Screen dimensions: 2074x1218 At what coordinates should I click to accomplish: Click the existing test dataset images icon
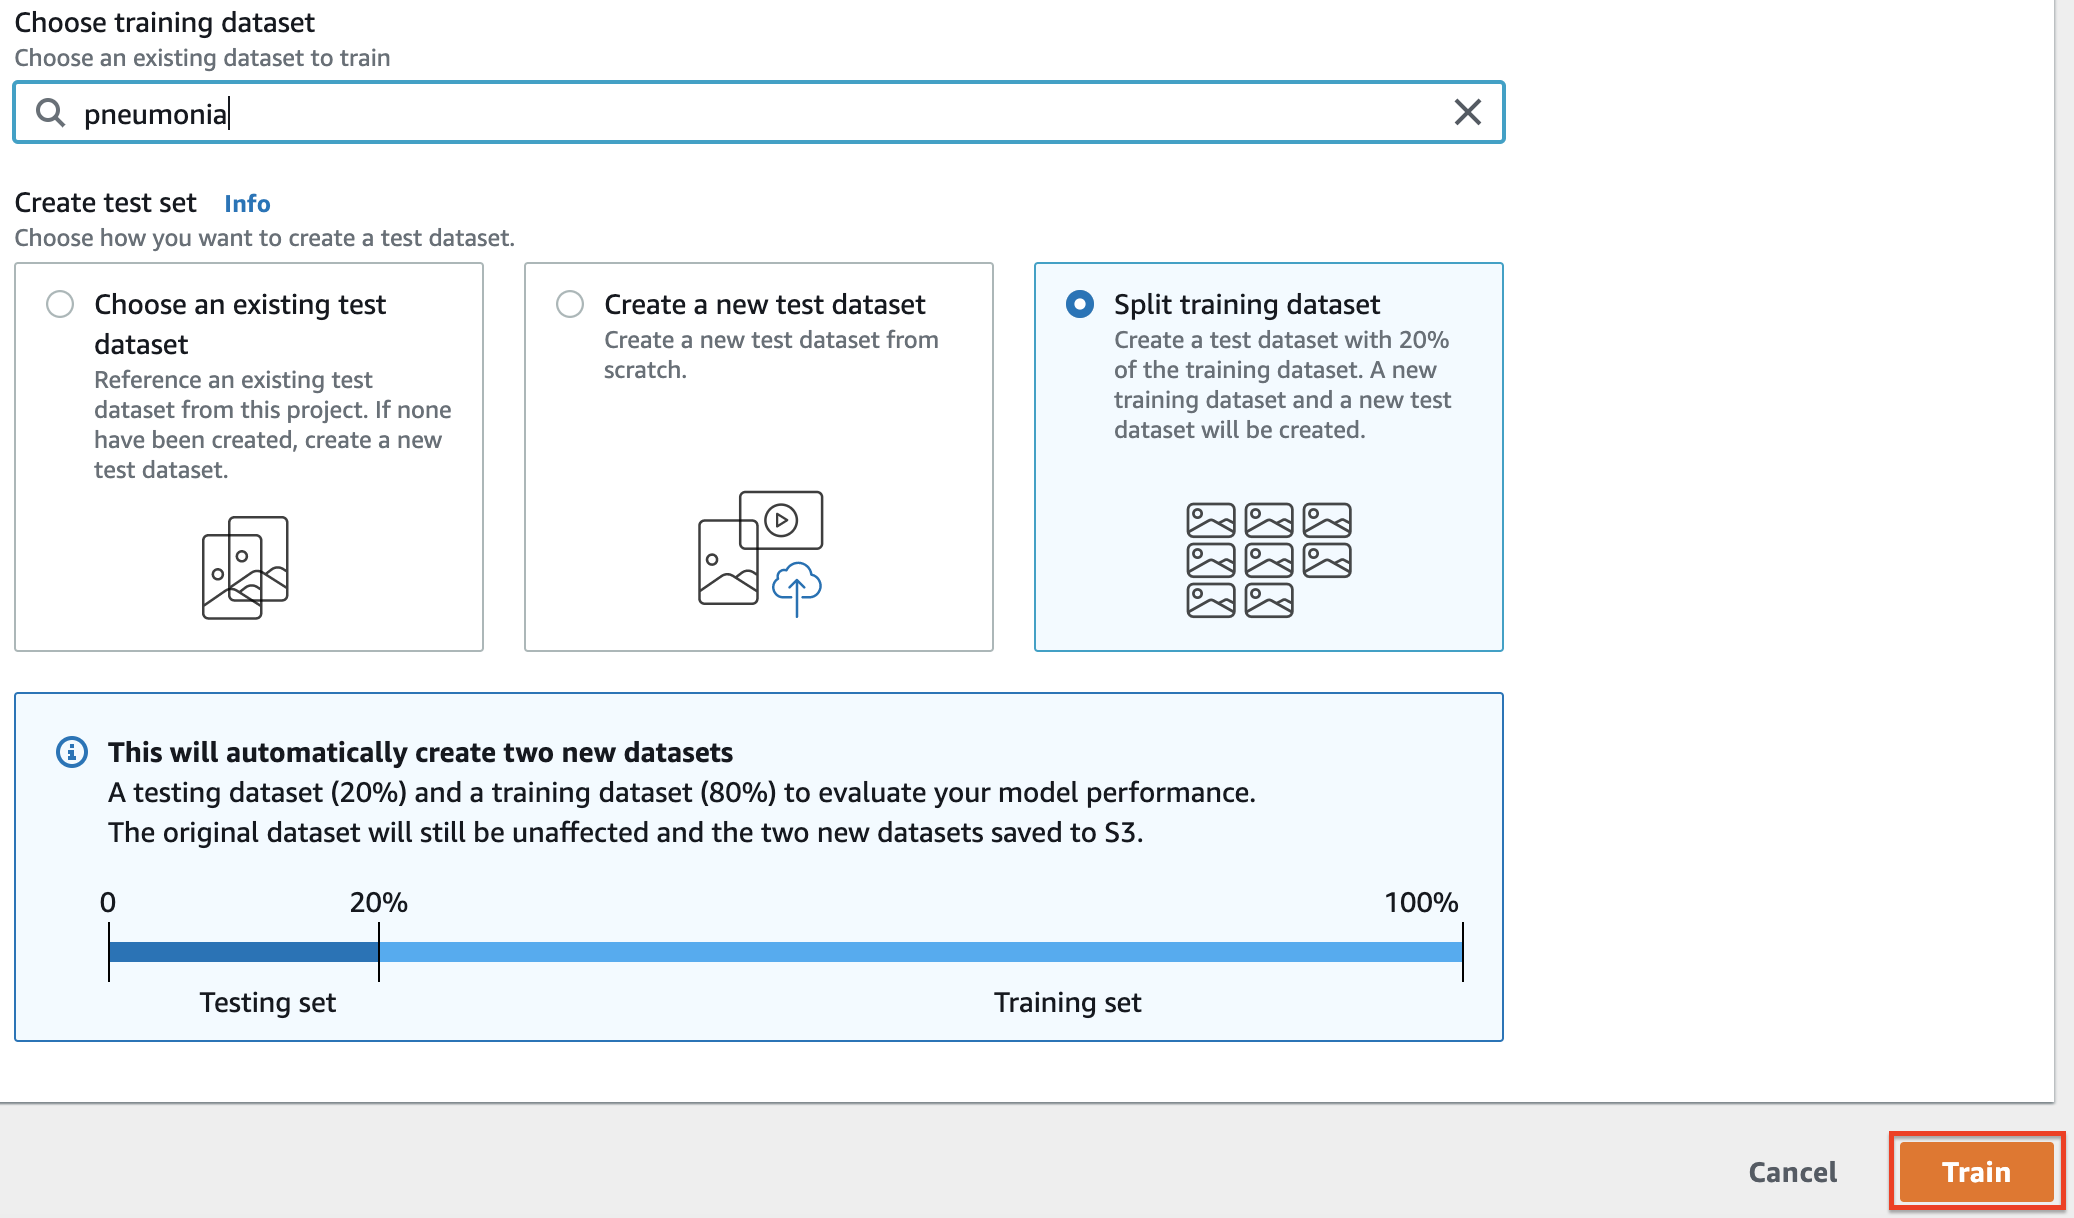(x=245, y=567)
